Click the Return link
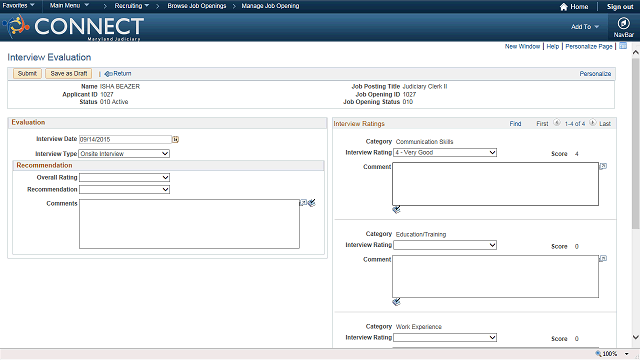This screenshot has height=360, width=640. [118, 73]
